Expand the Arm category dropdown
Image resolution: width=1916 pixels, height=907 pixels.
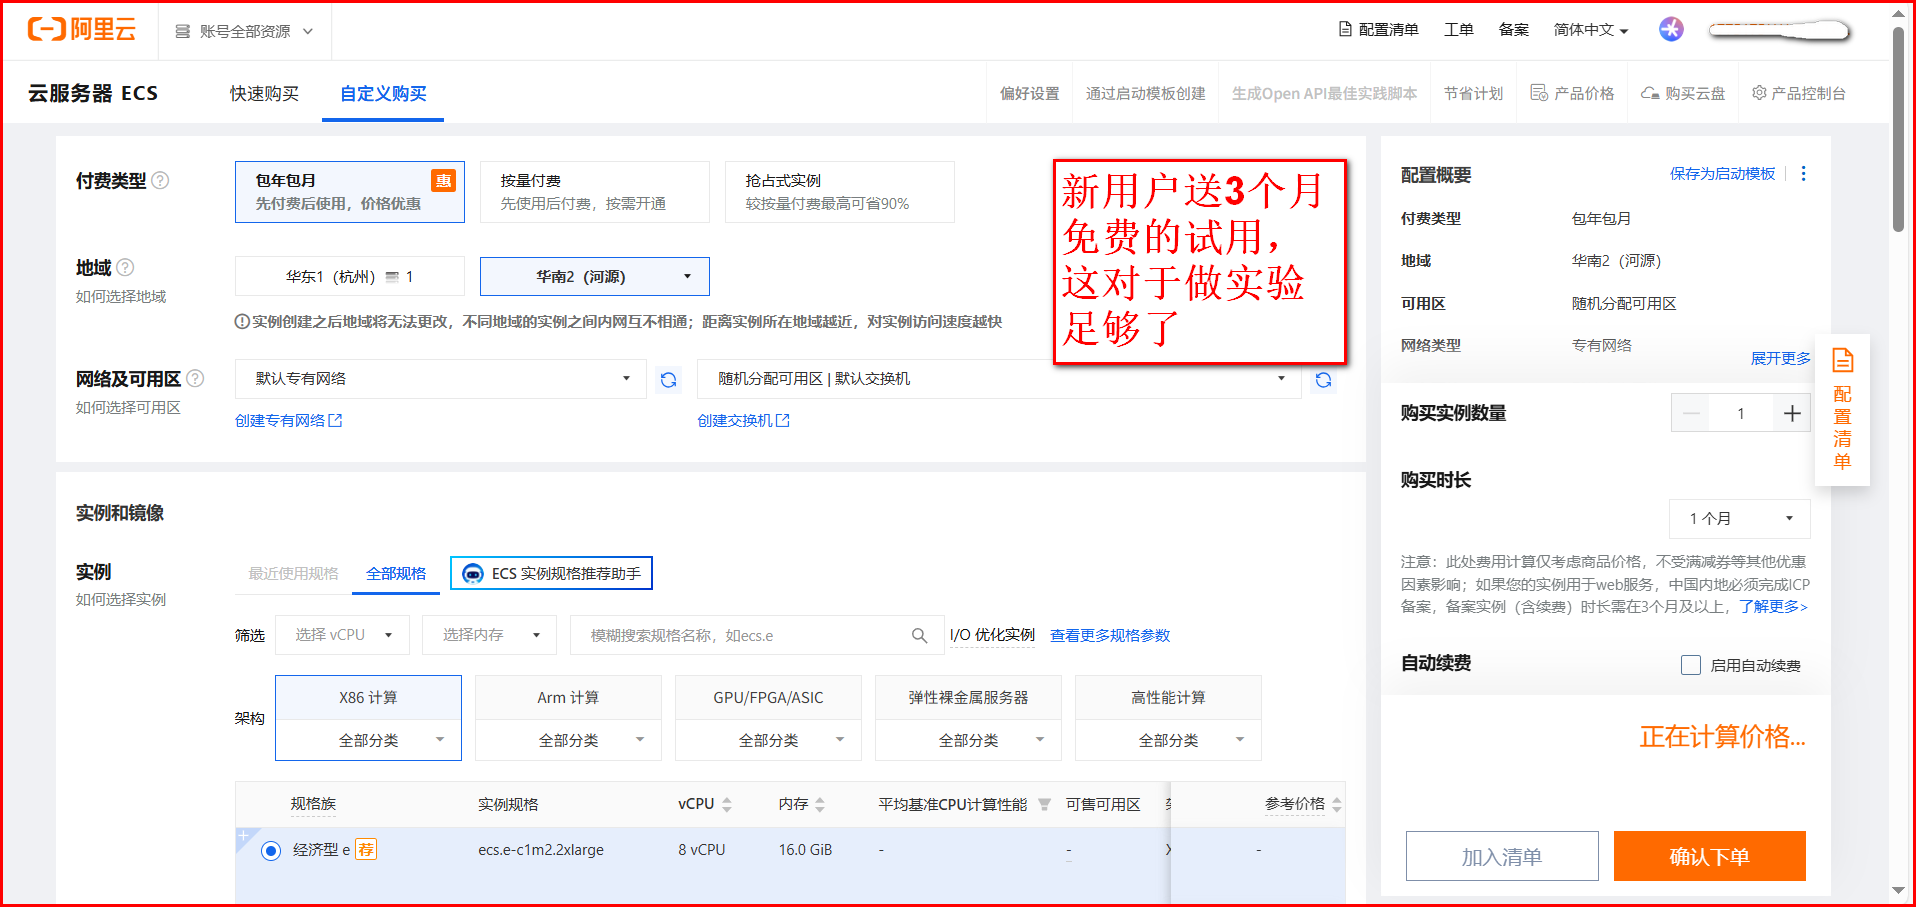[x=568, y=740]
